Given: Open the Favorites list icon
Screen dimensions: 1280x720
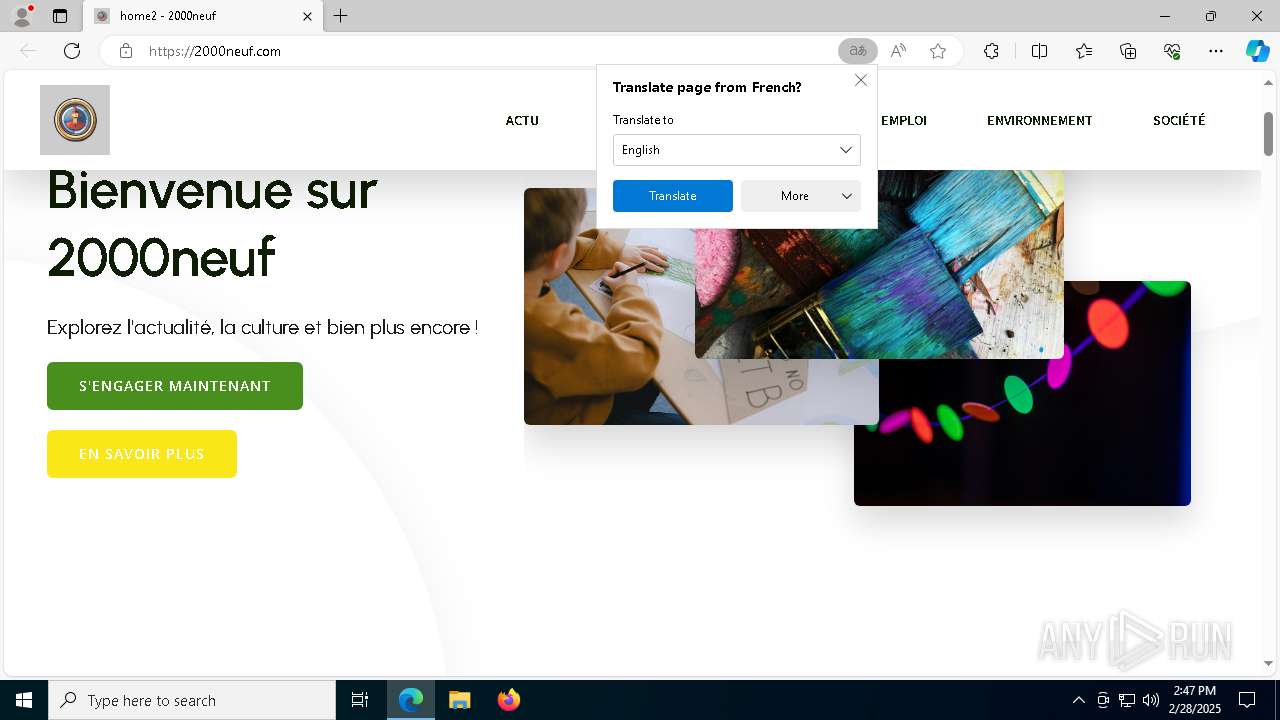Looking at the screenshot, I should (x=1084, y=51).
